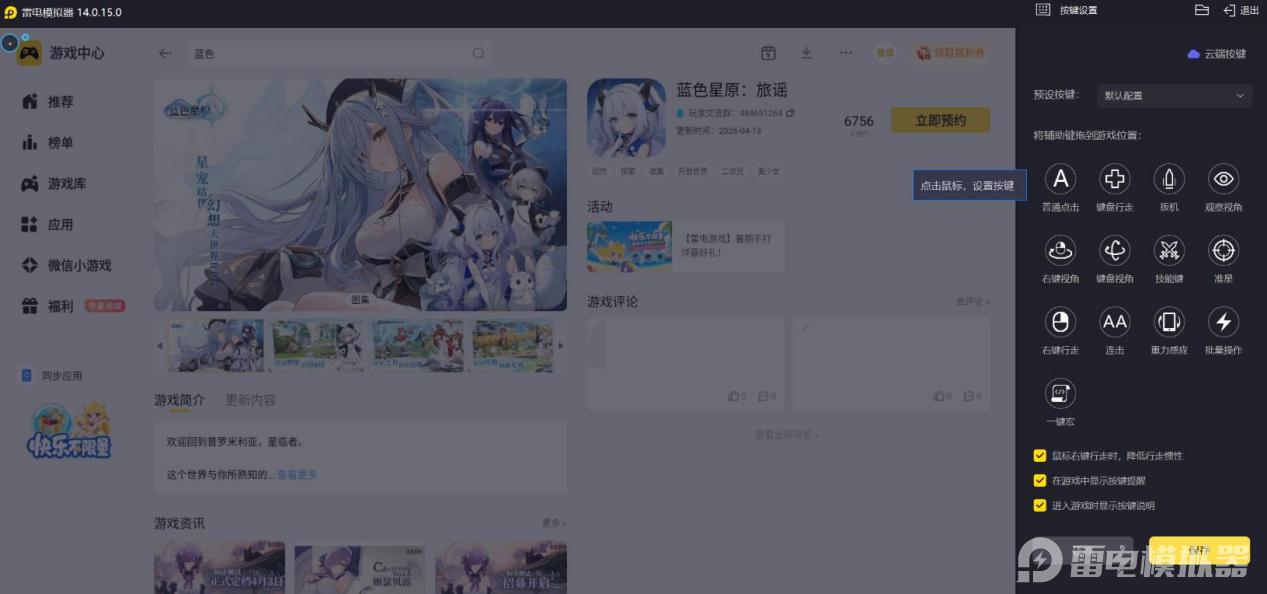Open the calendar reservation icon

click(x=768, y=53)
